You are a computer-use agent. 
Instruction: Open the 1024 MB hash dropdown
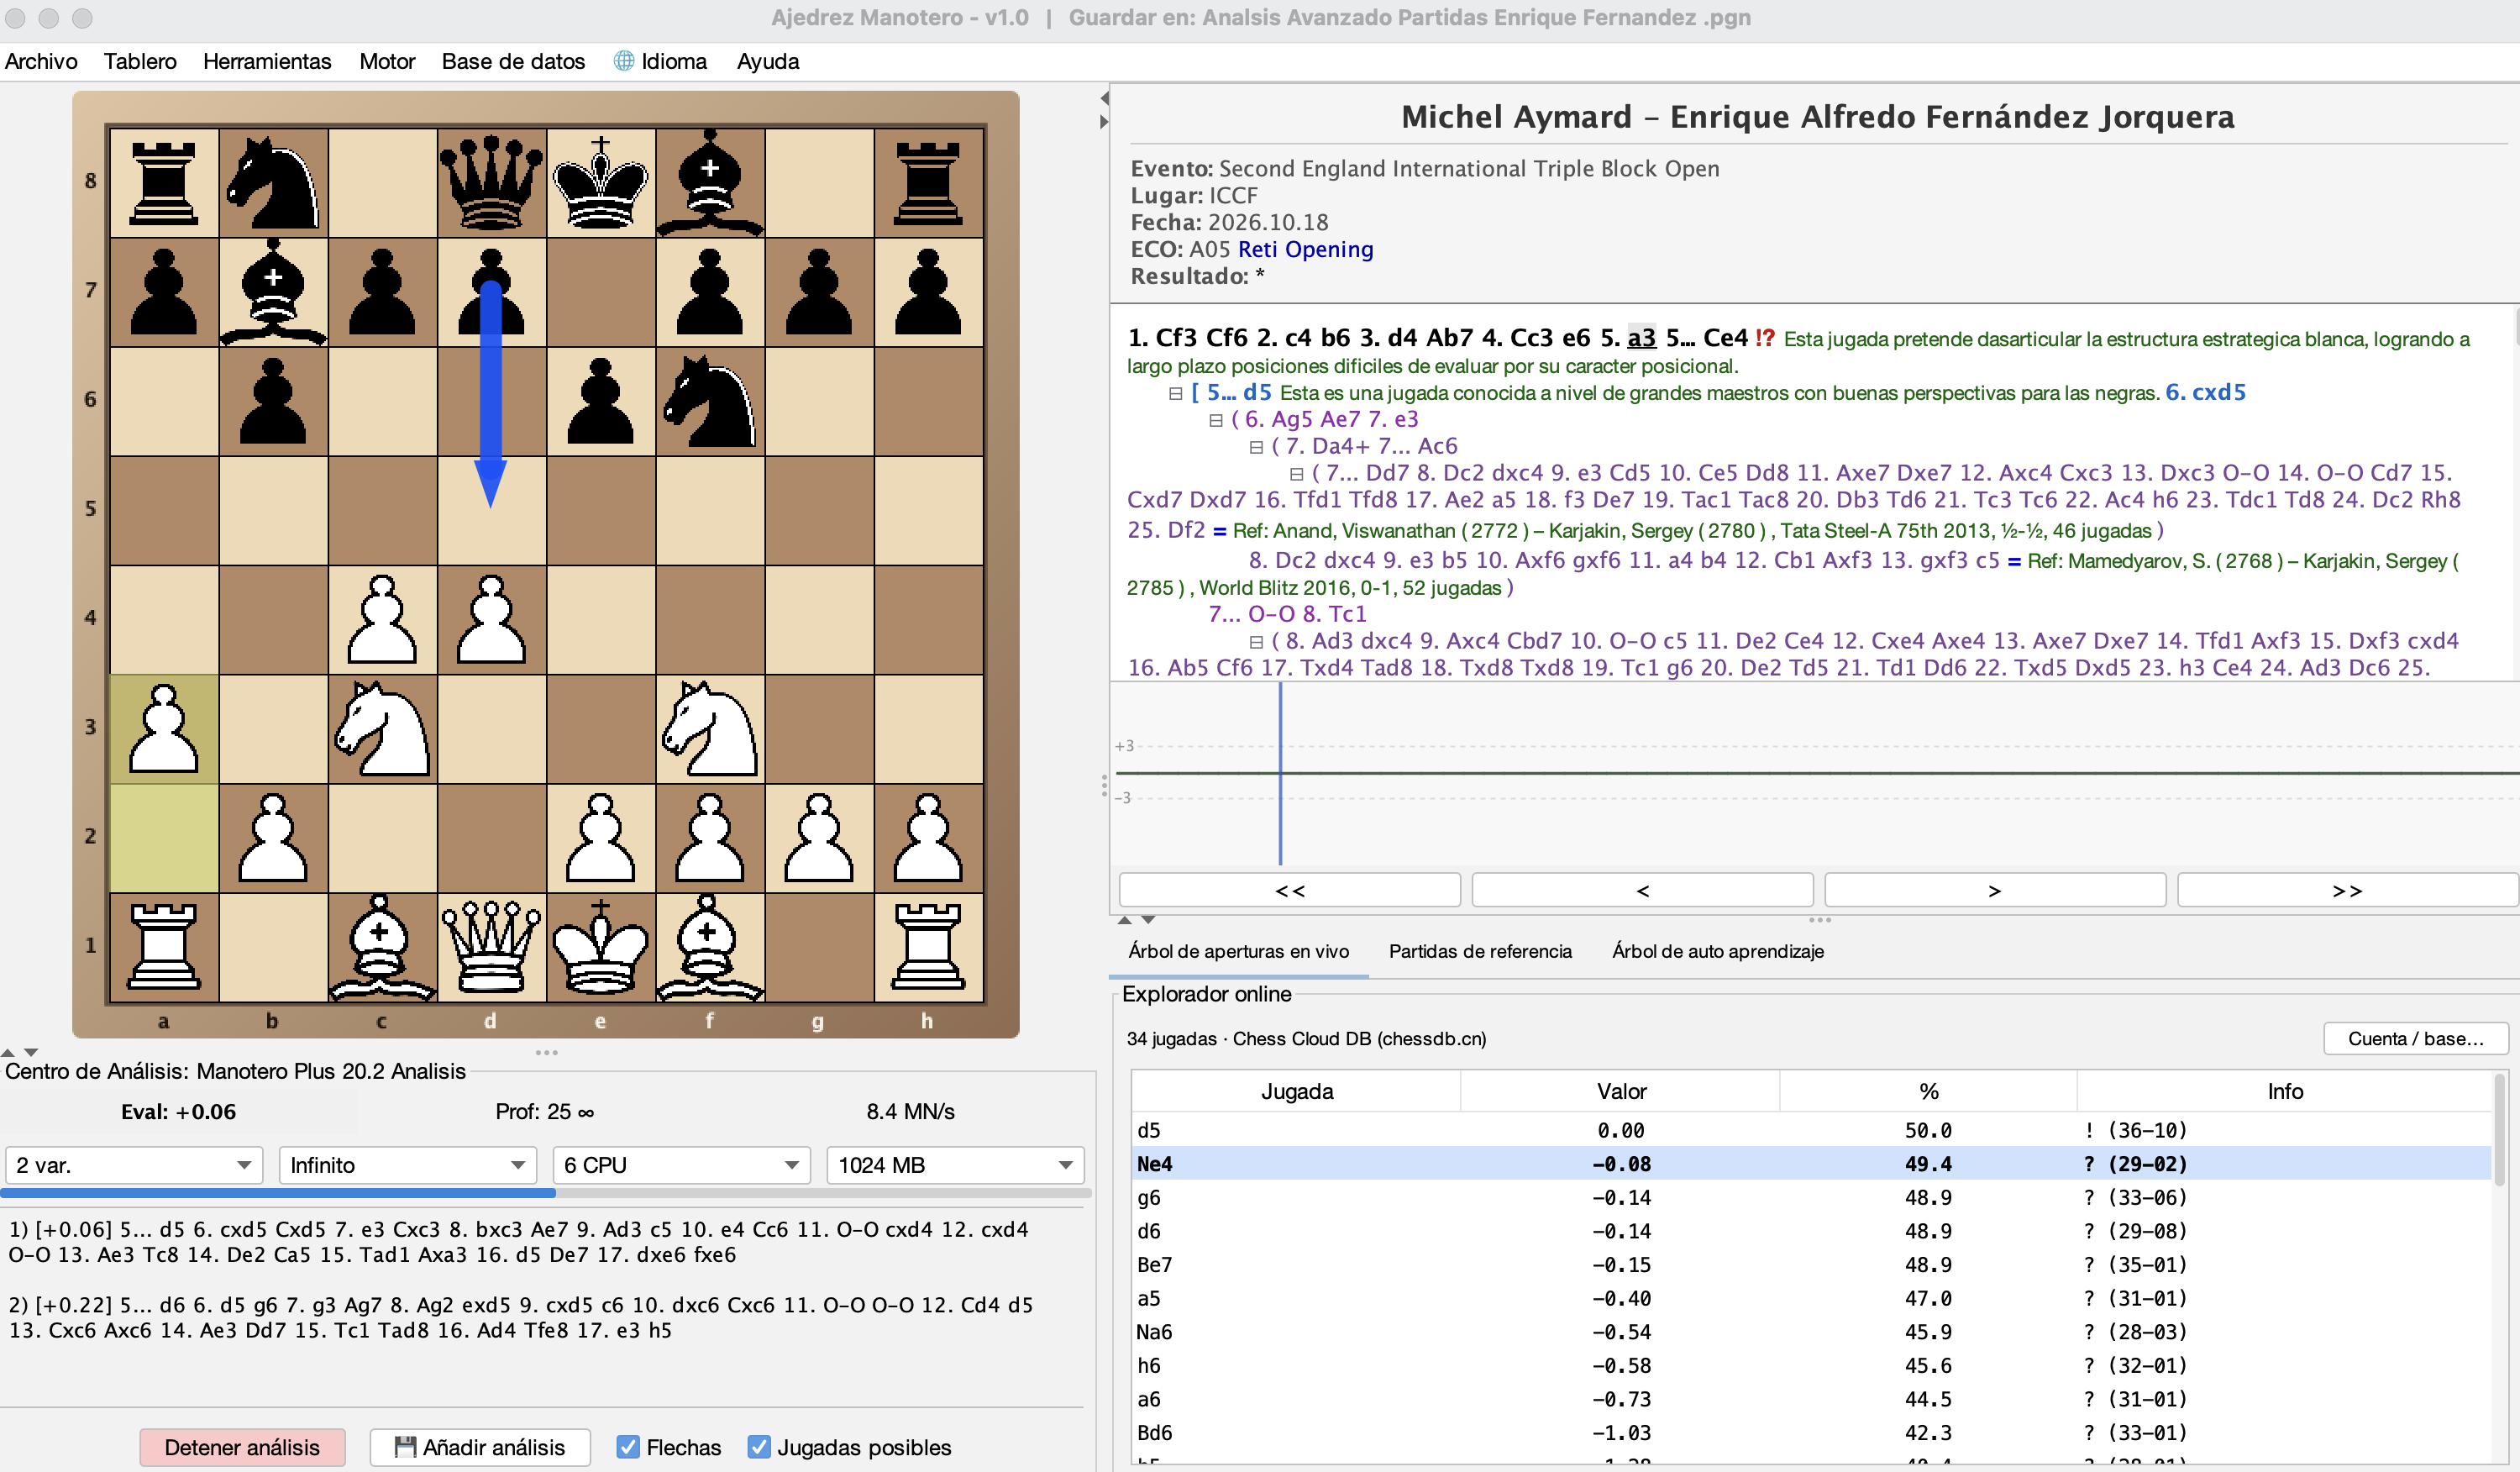tap(956, 1165)
